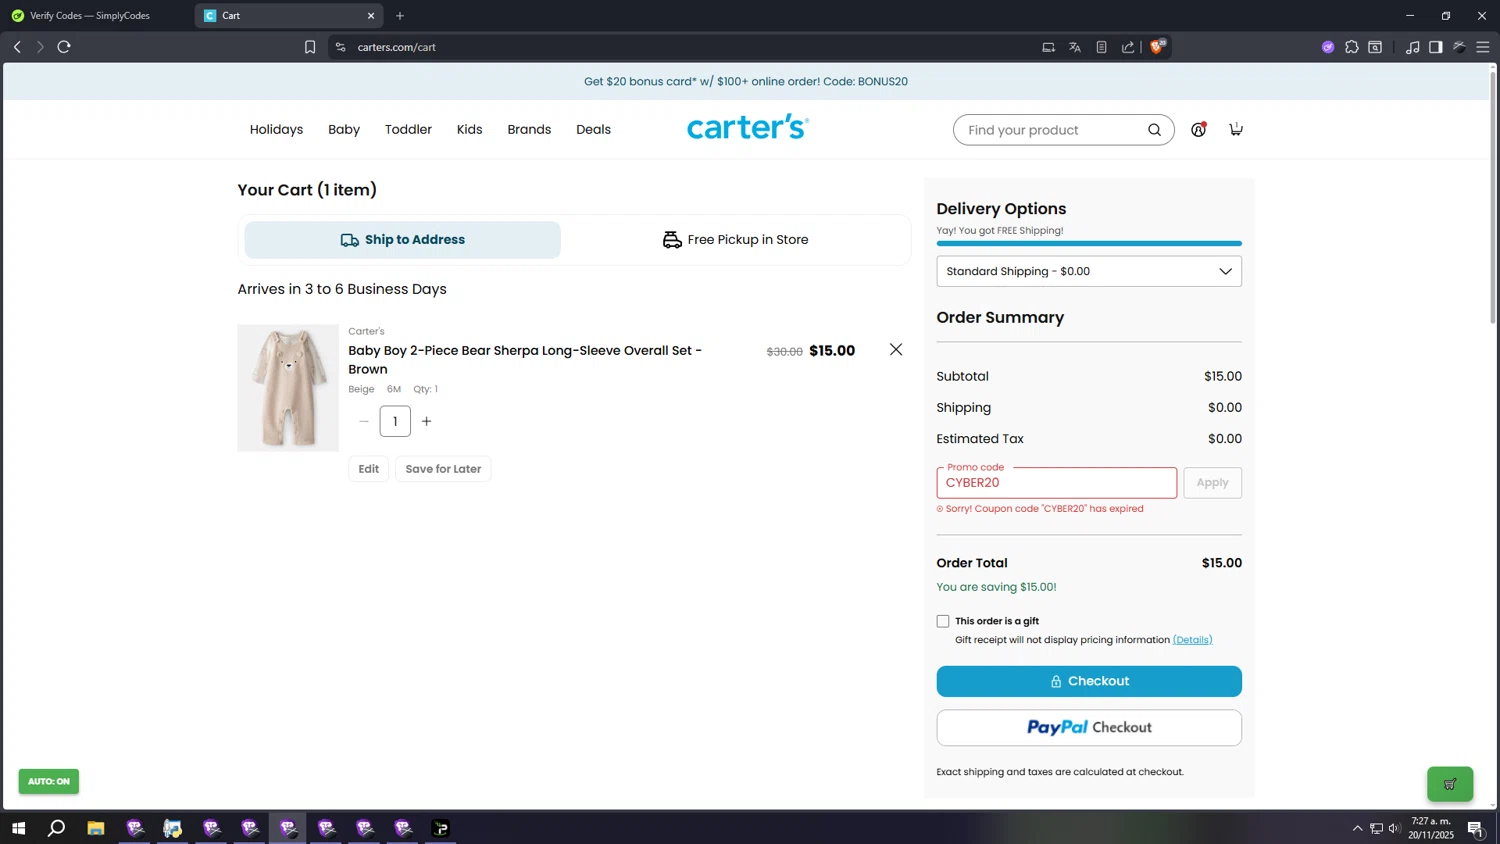Image resolution: width=1500 pixels, height=844 pixels.
Task: Toggle the AUTO: ON button
Action: 49,781
